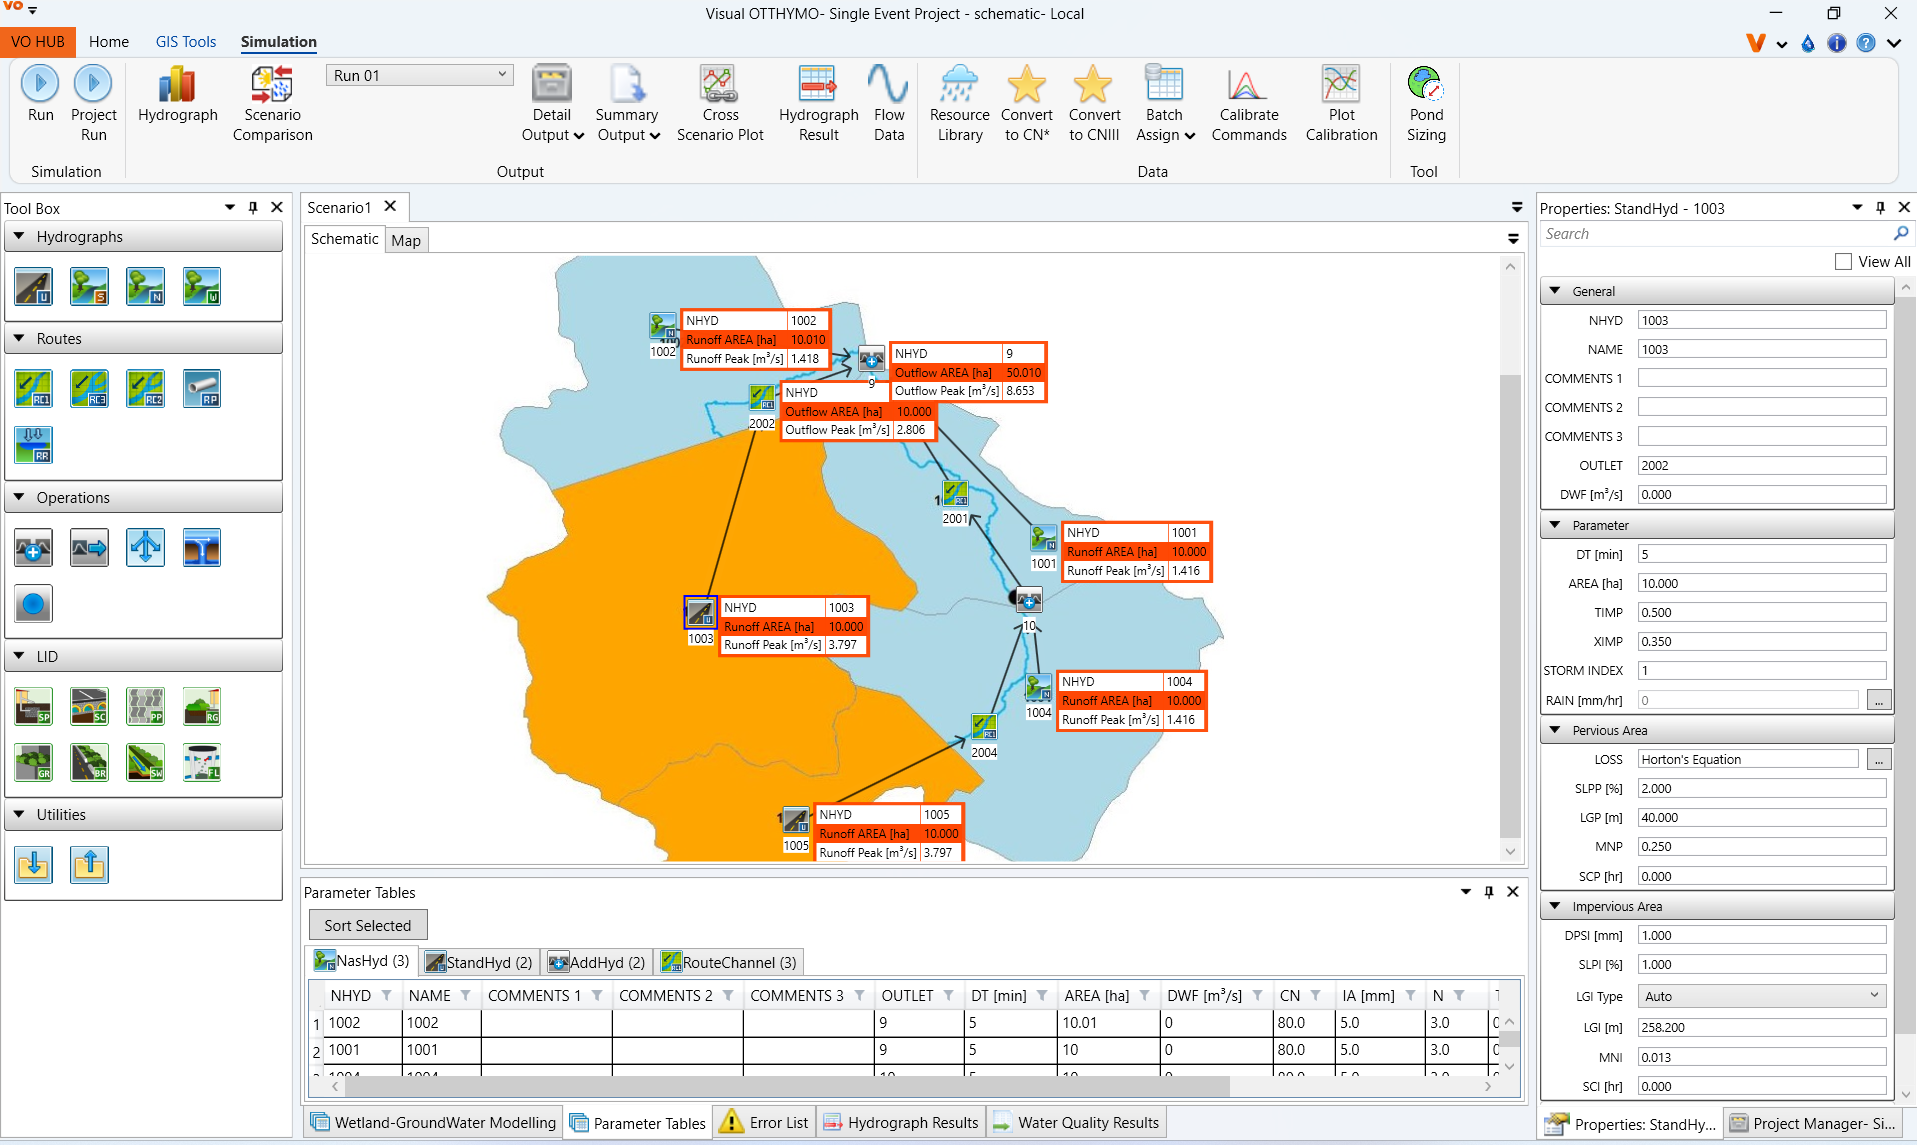This screenshot has width=1917, height=1145.
Task: Choose the BR bioretention LID tool
Action: [89, 763]
